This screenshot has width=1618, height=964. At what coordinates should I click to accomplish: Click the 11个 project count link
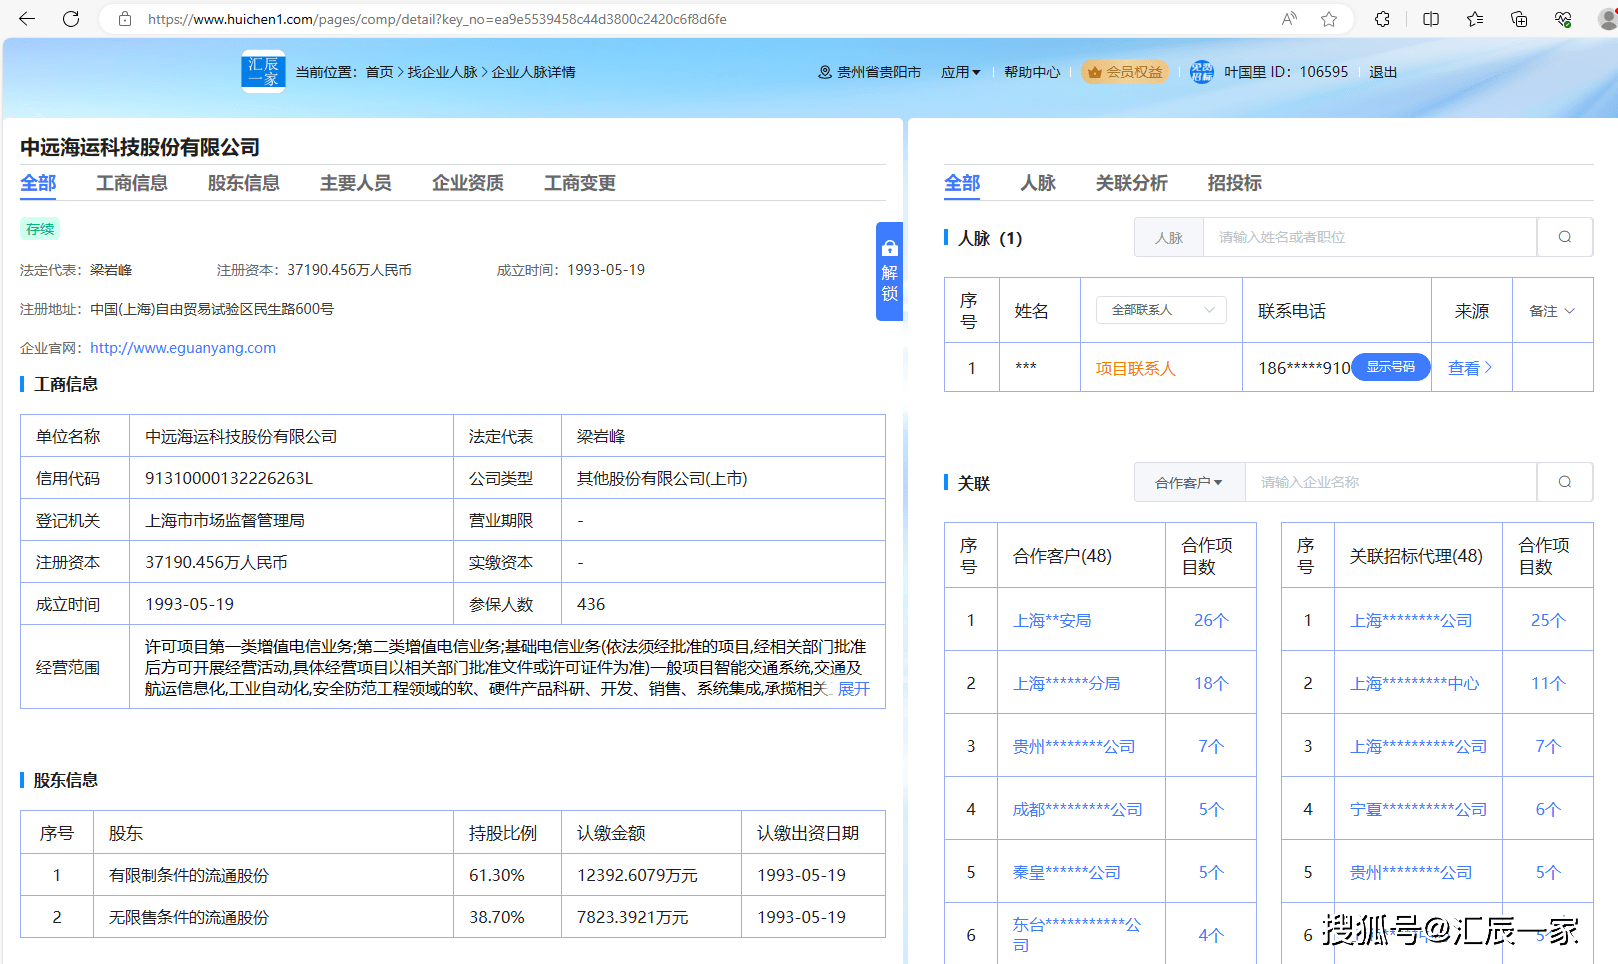click(x=1548, y=683)
